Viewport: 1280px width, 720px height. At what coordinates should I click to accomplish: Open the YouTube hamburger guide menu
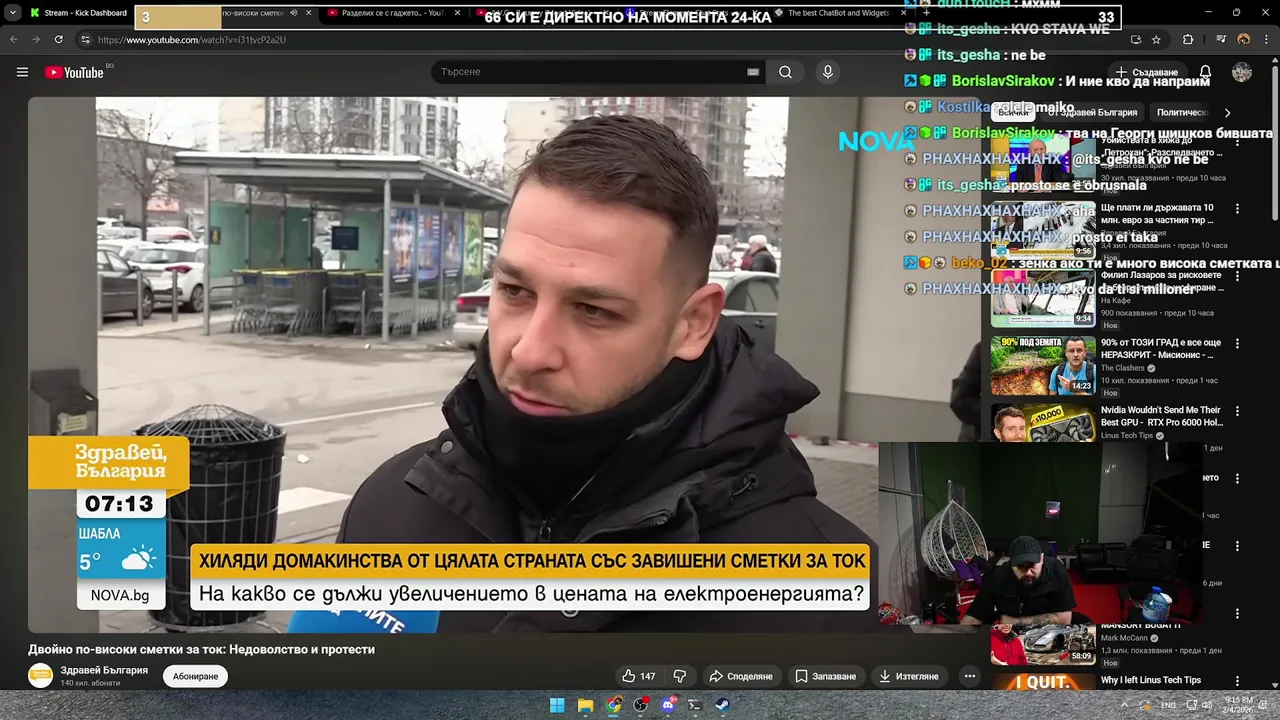[x=22, y=72]
